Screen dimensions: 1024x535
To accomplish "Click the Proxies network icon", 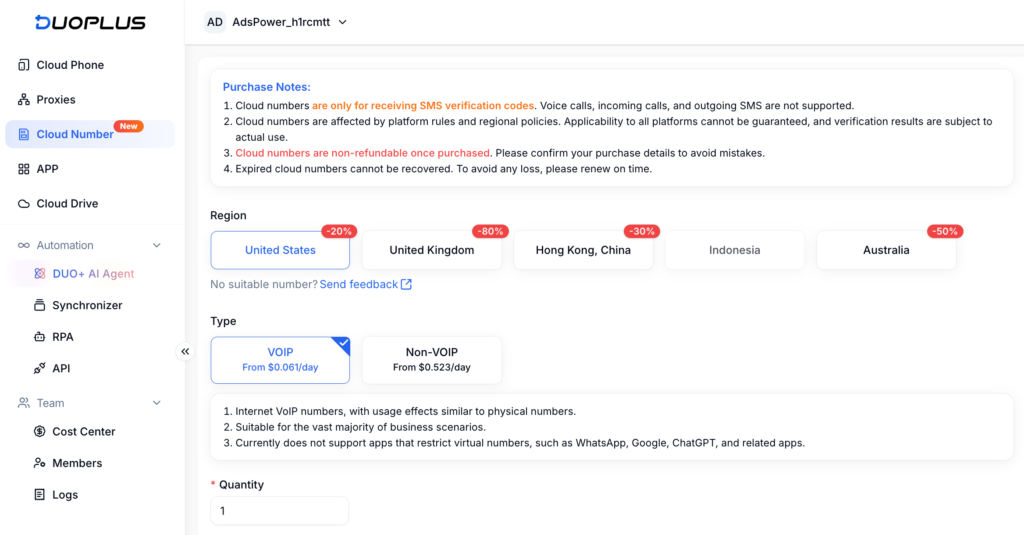I will tap(24, 99).
